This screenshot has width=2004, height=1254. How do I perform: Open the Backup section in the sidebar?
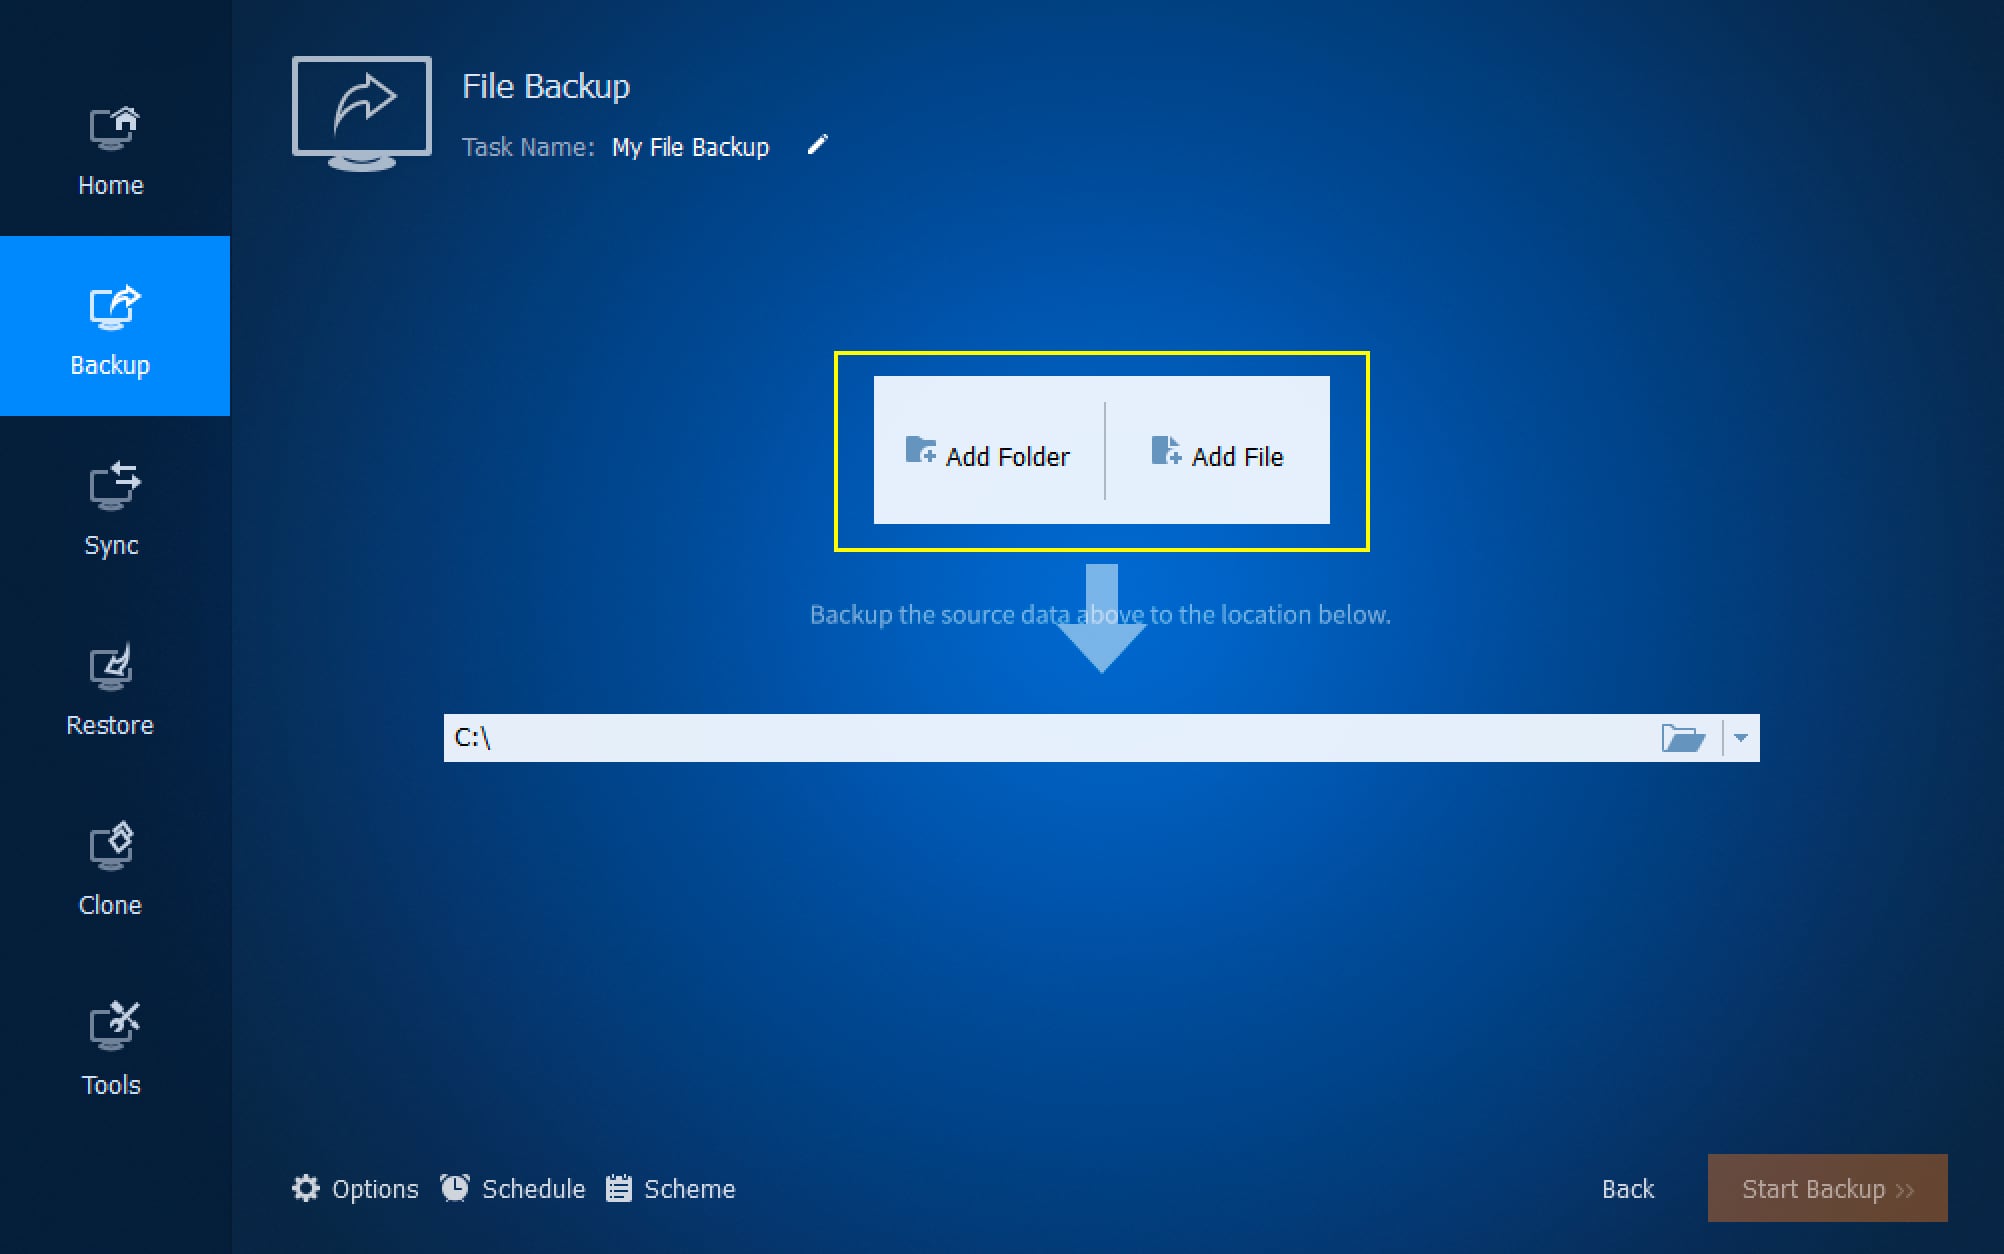click(112, 325)
